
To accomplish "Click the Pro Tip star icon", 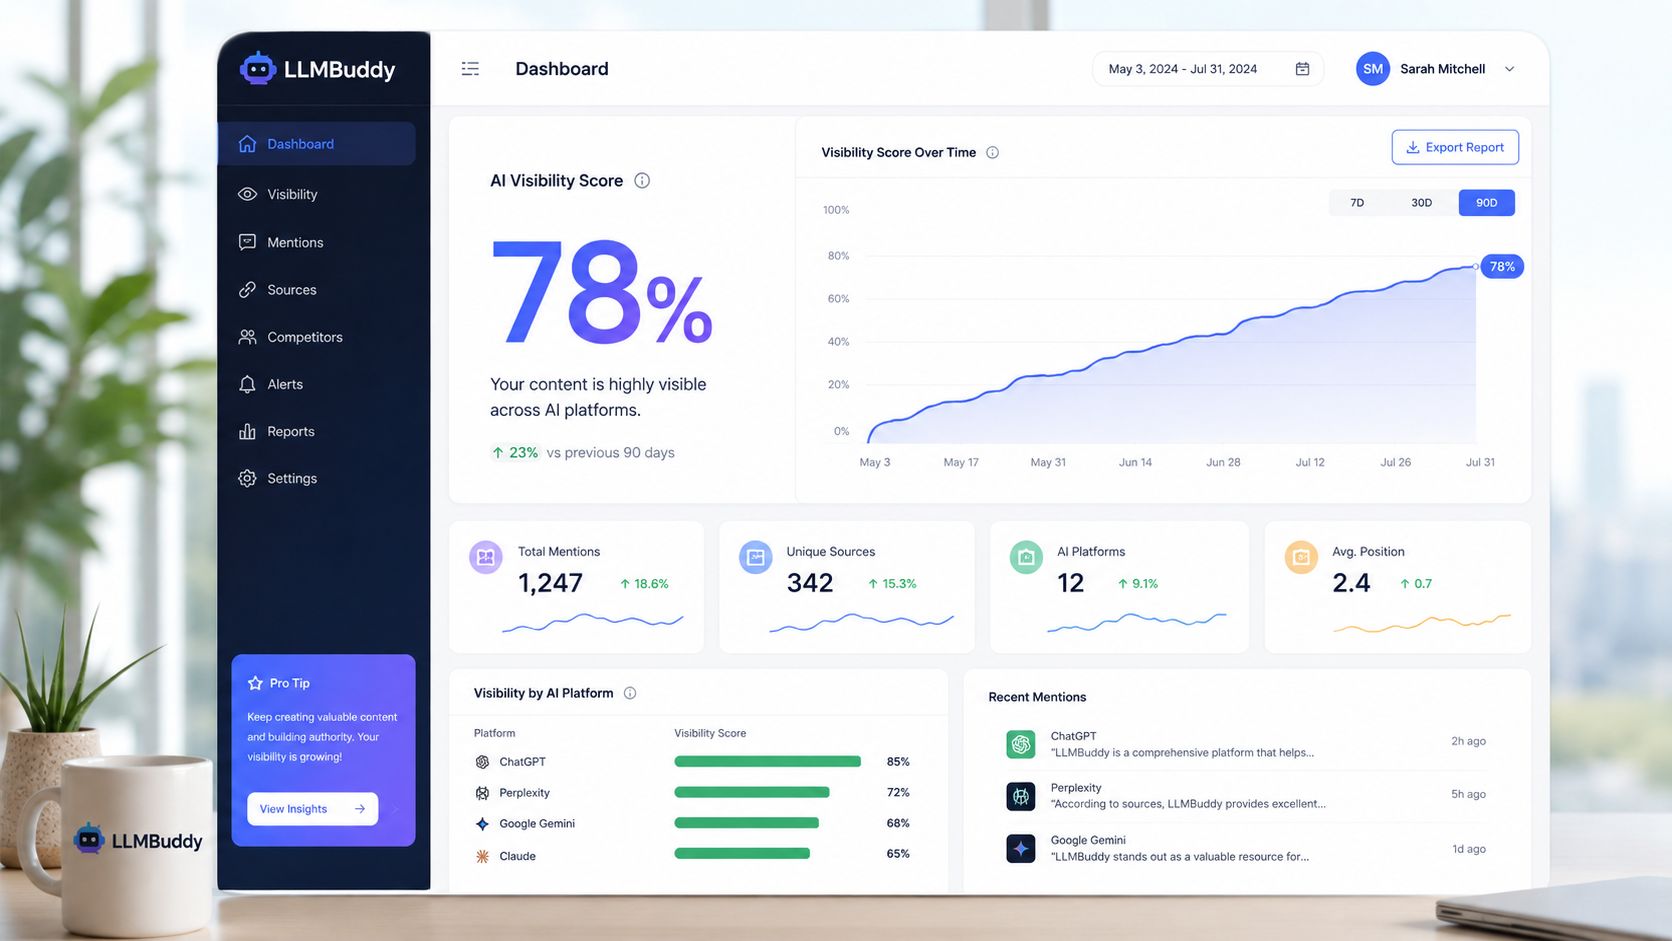I will point(255,683).
